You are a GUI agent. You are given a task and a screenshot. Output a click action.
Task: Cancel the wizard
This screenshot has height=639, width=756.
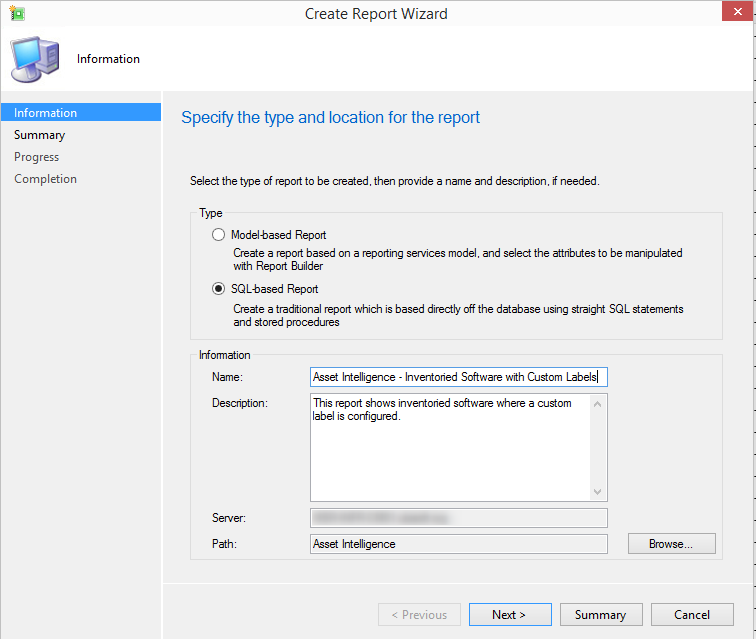(x=692, y=614)
